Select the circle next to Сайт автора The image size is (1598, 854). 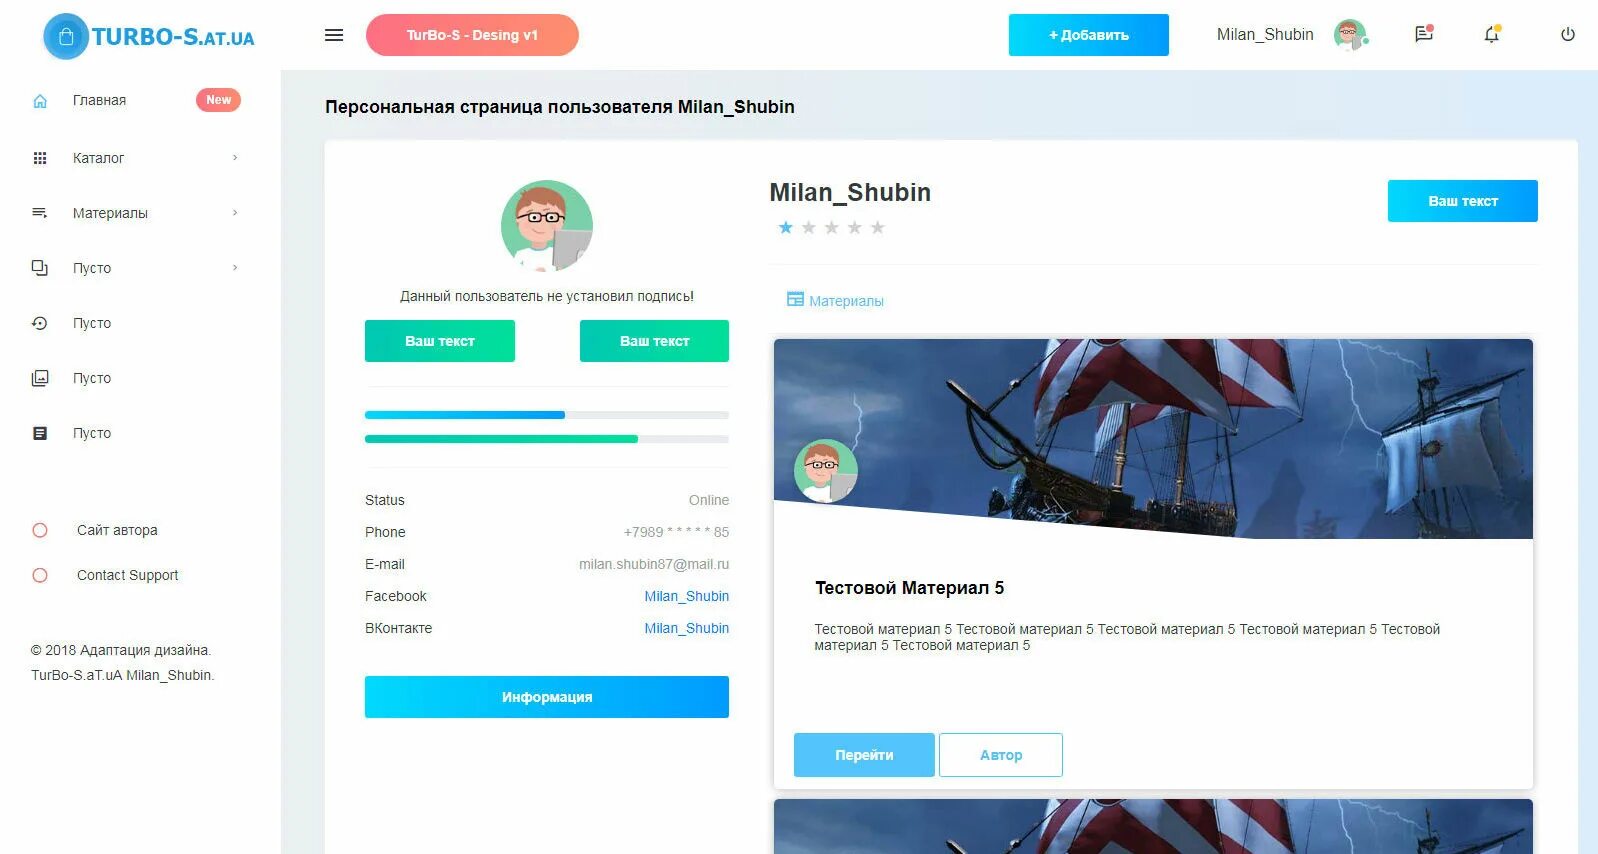pyautogui.click(x=40, y=530)
